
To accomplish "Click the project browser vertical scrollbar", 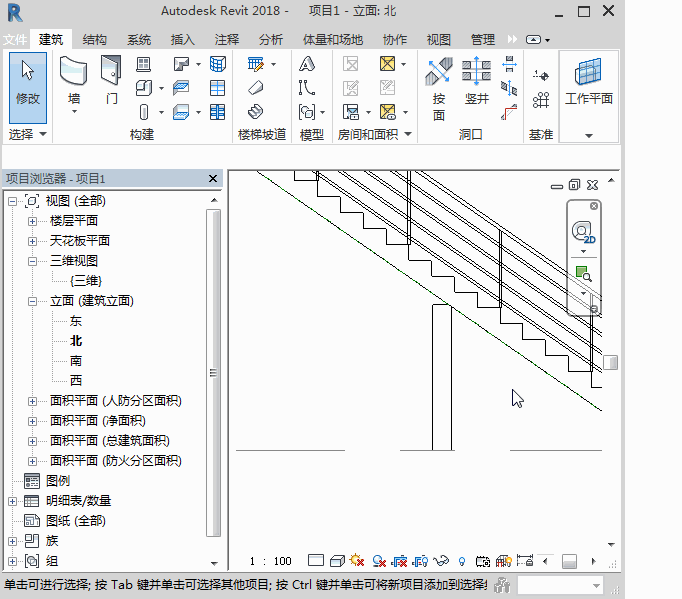I will [212, 372].
